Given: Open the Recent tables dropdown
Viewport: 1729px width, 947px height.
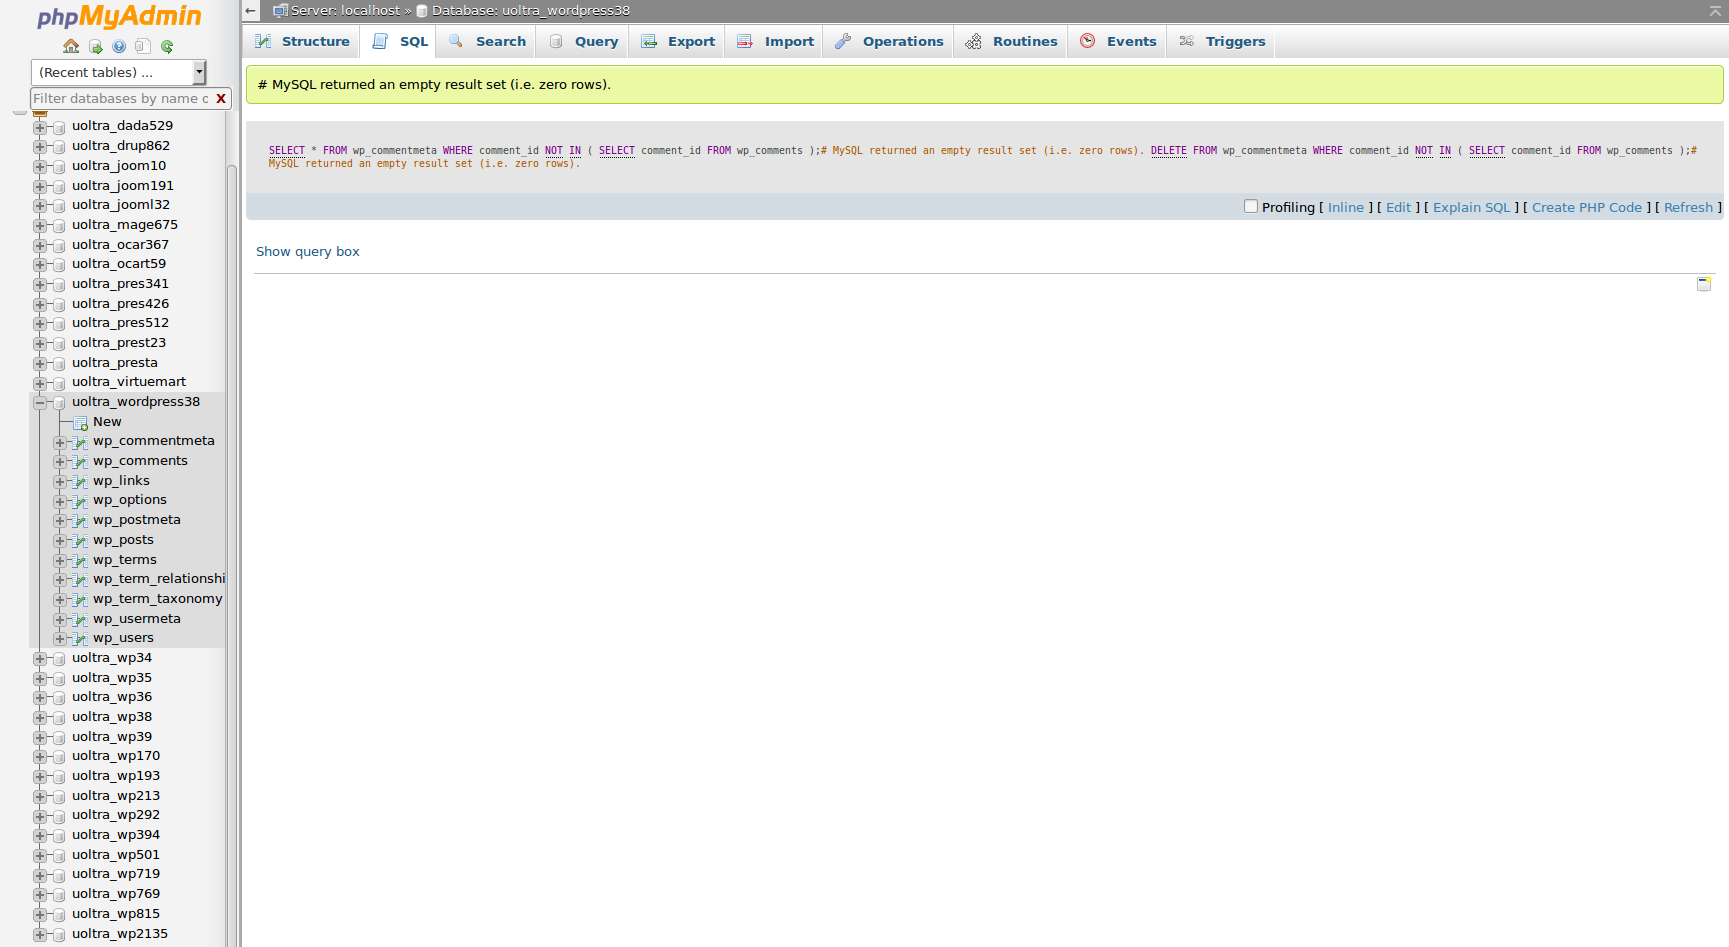Looking at the screenshot, I should (x=118, y=72).
